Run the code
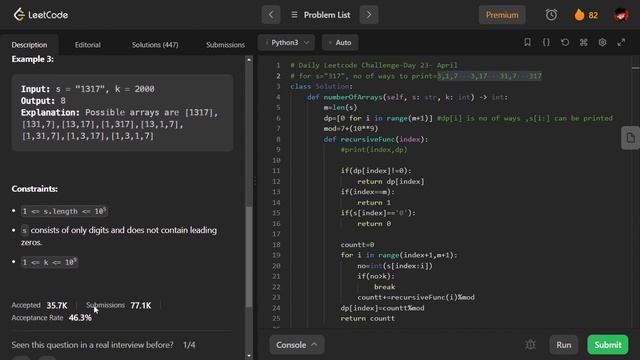Image resolution: width=640 pixels, height=360 pixels. tap(564, 345)
